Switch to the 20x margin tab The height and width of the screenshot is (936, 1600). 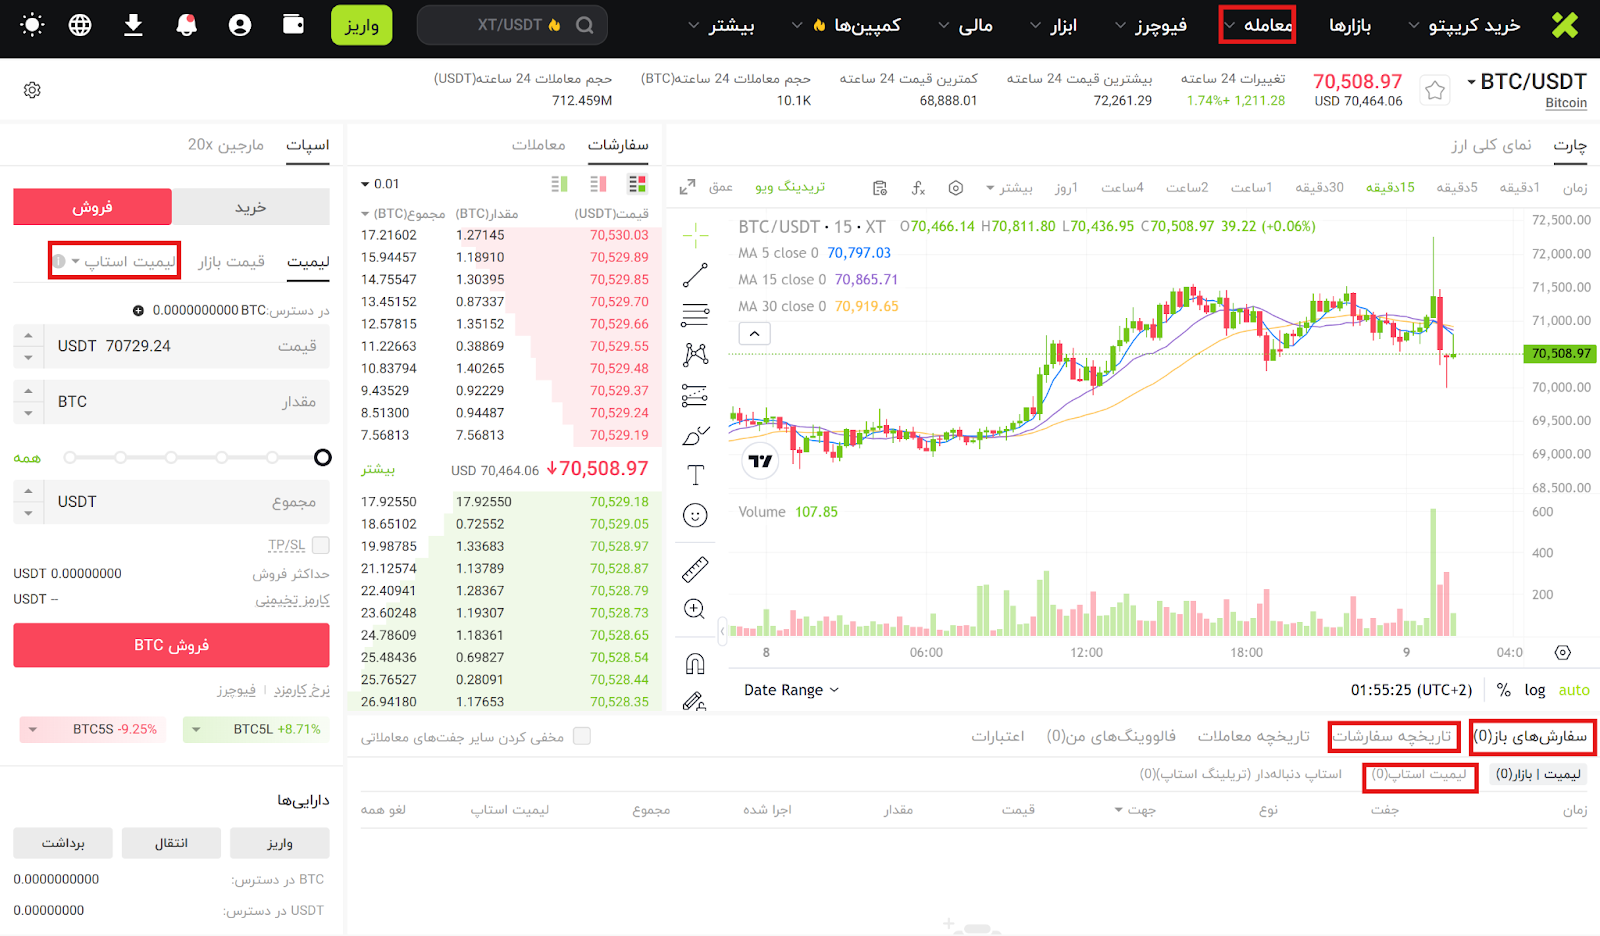(x=226, y=145)
